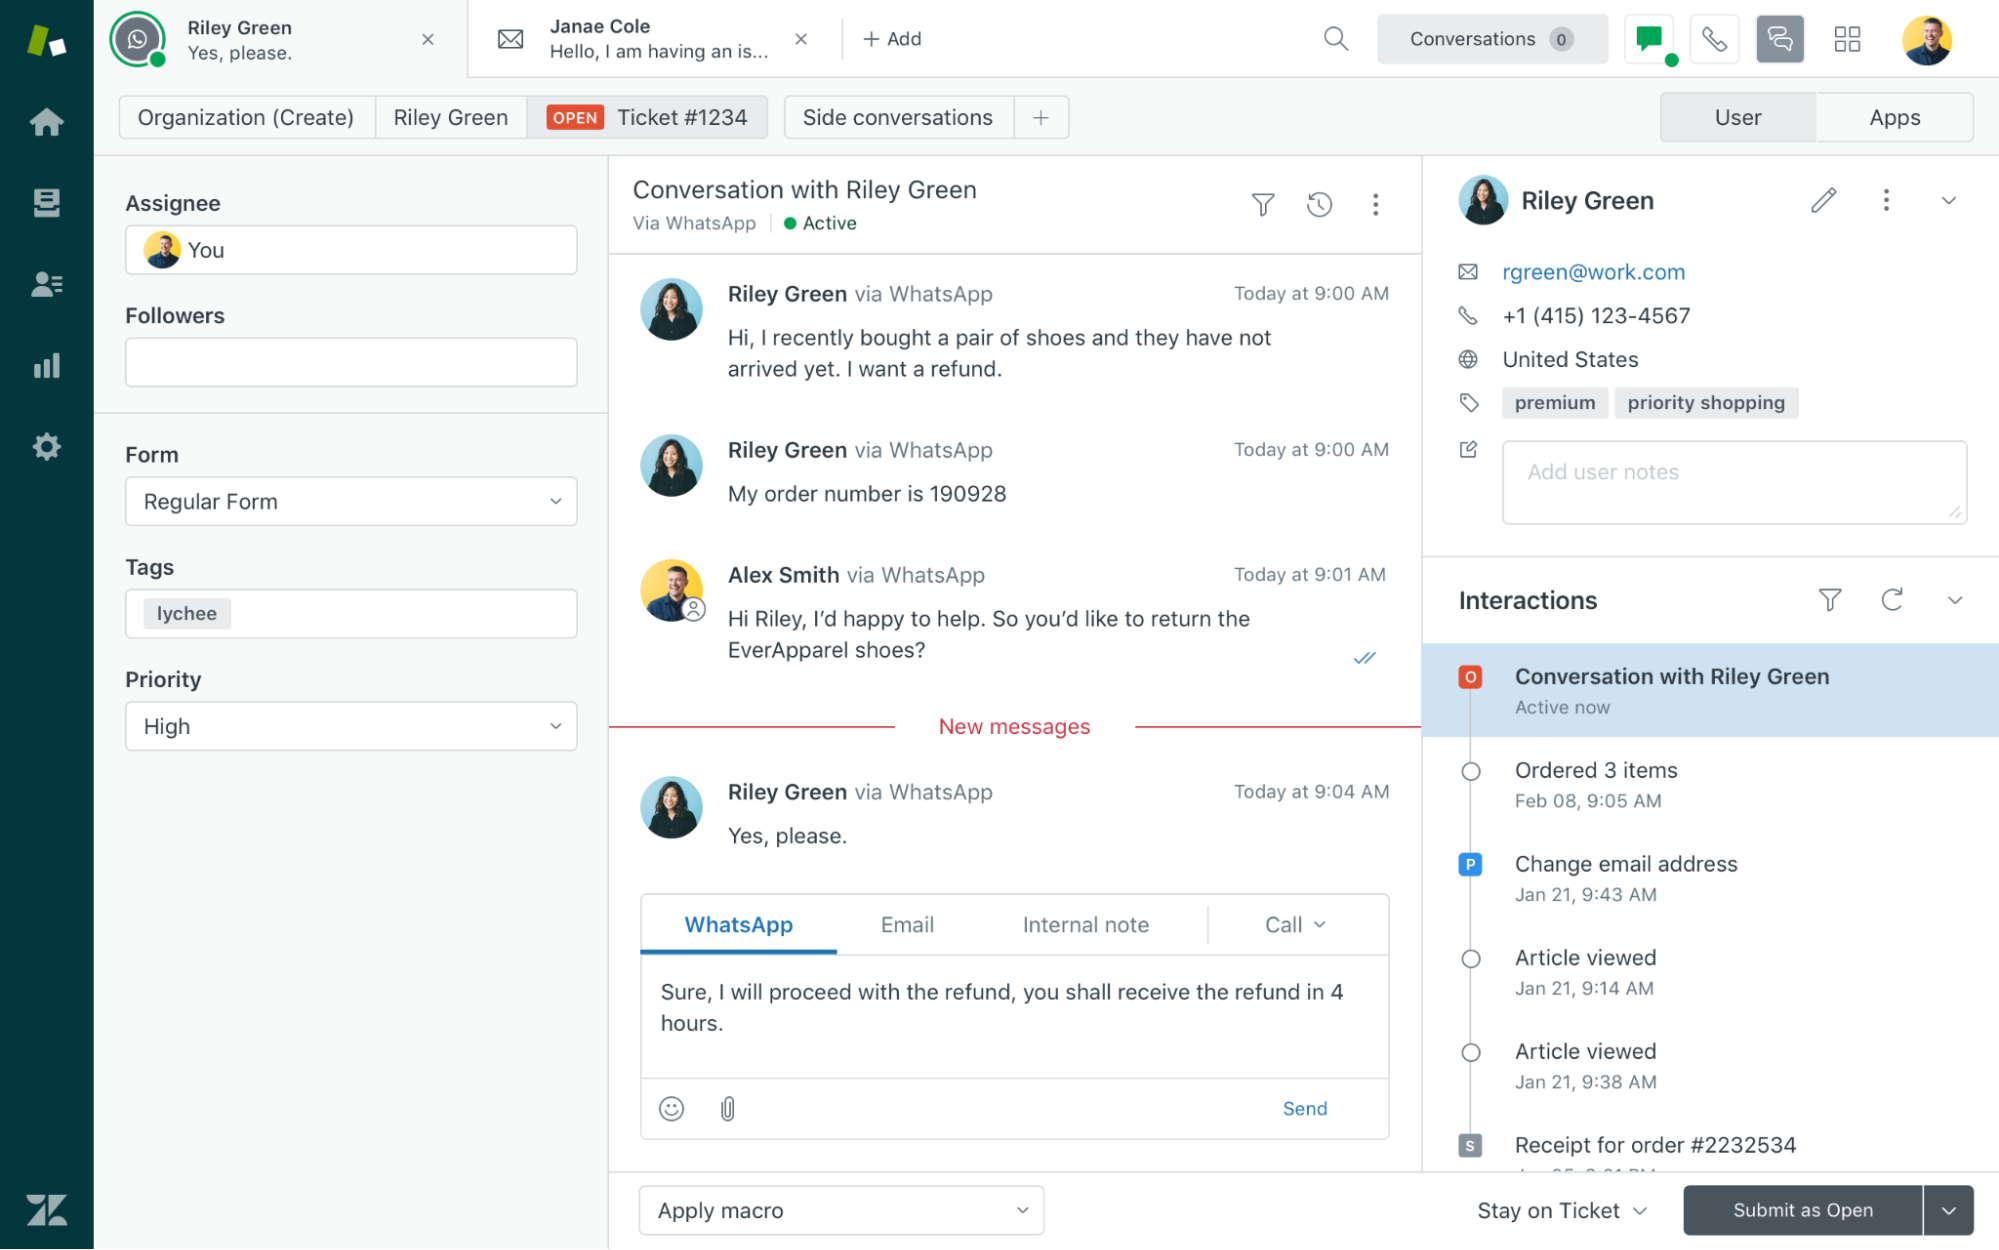Attach a file using the paperclip icon
1999x1250 pixels.
pos(727,1108)
